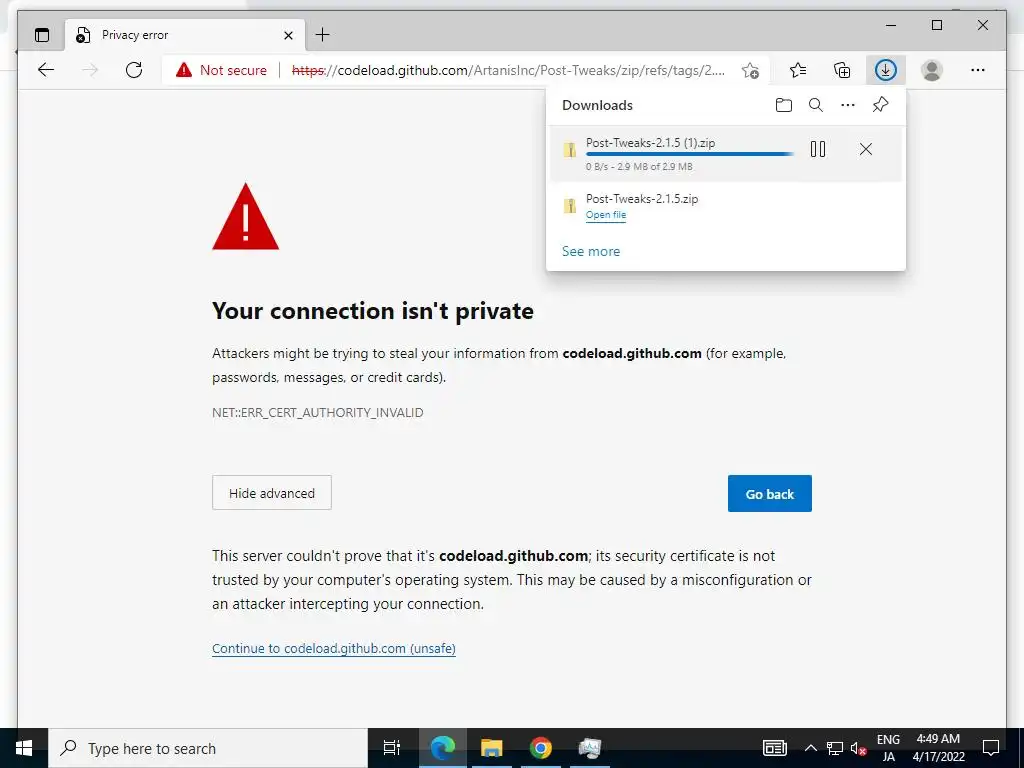Open the system monitor app on taskbar
The height and width of the screenshot is (768, 1024).
click(590, 748)
